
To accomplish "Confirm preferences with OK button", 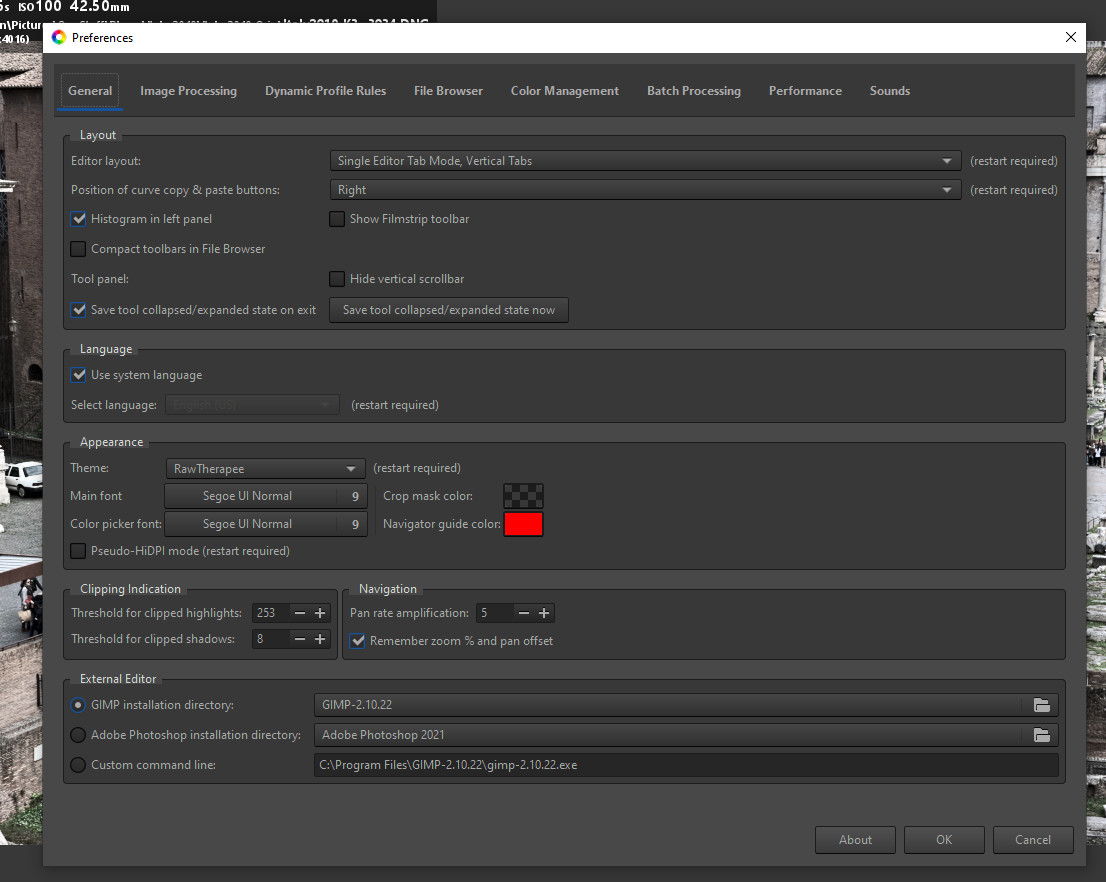I will coord(944,840).
